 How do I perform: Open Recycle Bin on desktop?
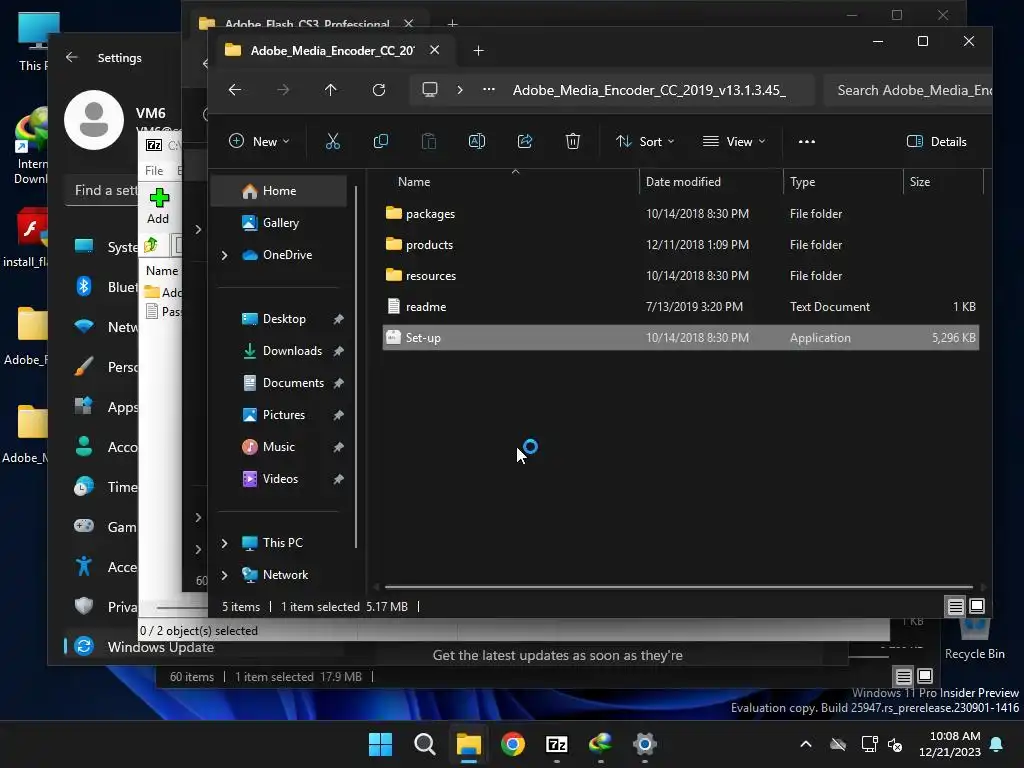tap(974, 640)
